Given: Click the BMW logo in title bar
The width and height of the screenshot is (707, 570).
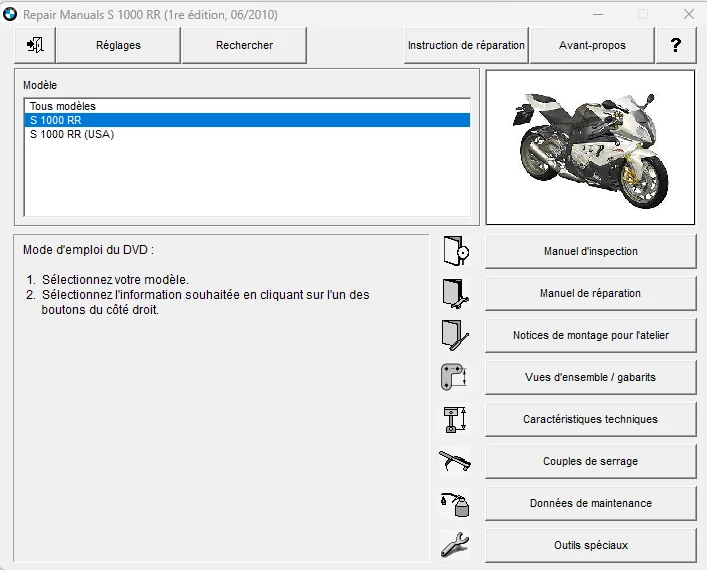Looking at the screenshot, I should point(10,14).
